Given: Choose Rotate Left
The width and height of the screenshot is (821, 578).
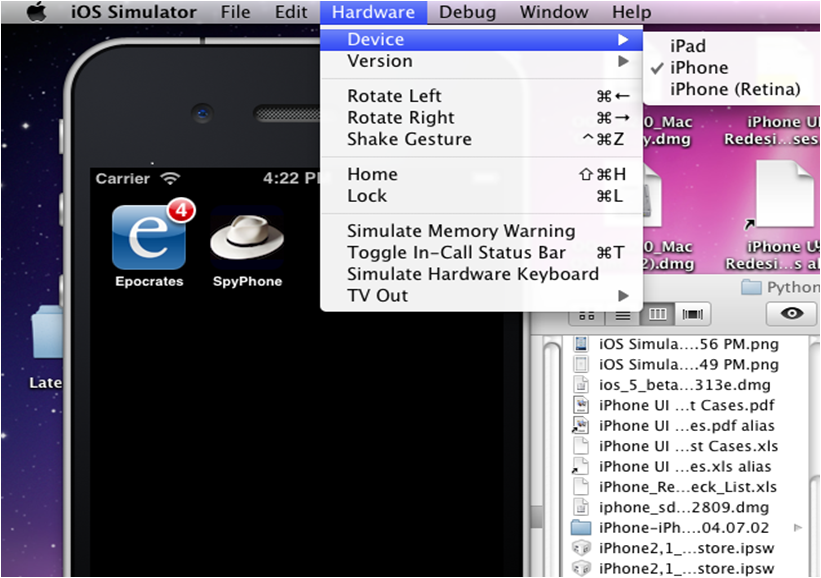Looking at the screenshot, I should tap(481, 96).
